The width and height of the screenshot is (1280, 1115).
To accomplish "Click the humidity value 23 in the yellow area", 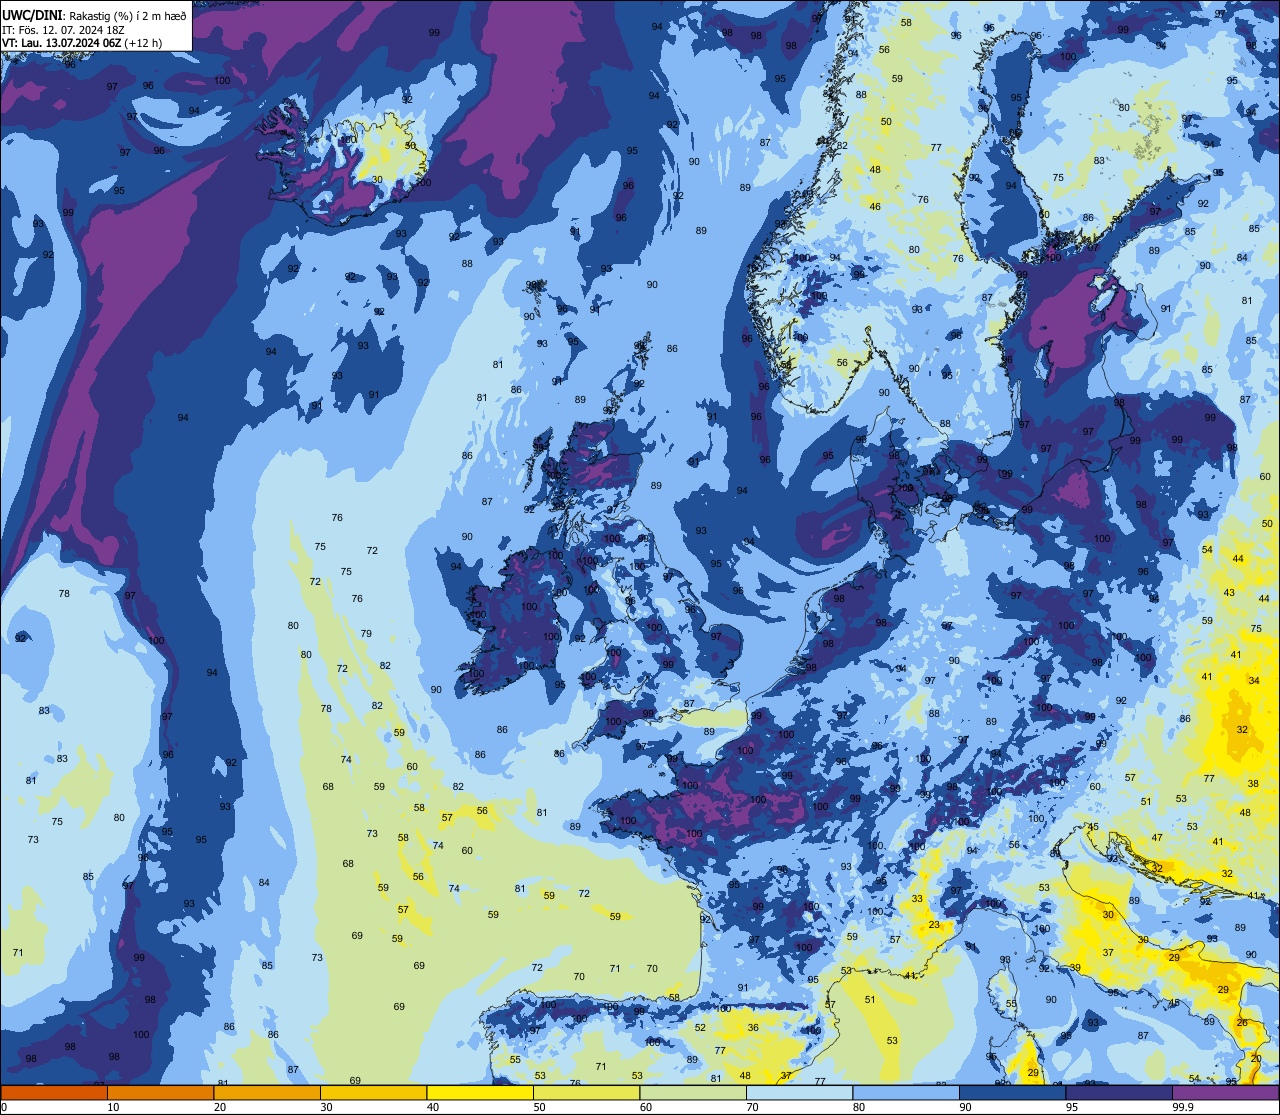I will 935,925.
